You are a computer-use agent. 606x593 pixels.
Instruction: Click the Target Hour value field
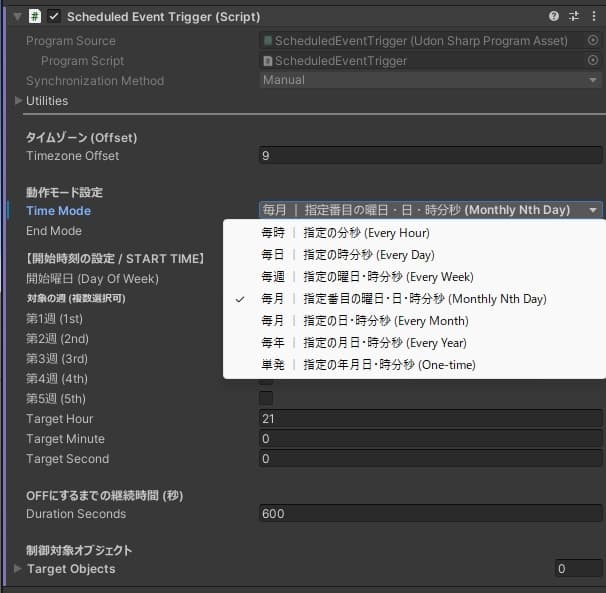pos(431,419)
